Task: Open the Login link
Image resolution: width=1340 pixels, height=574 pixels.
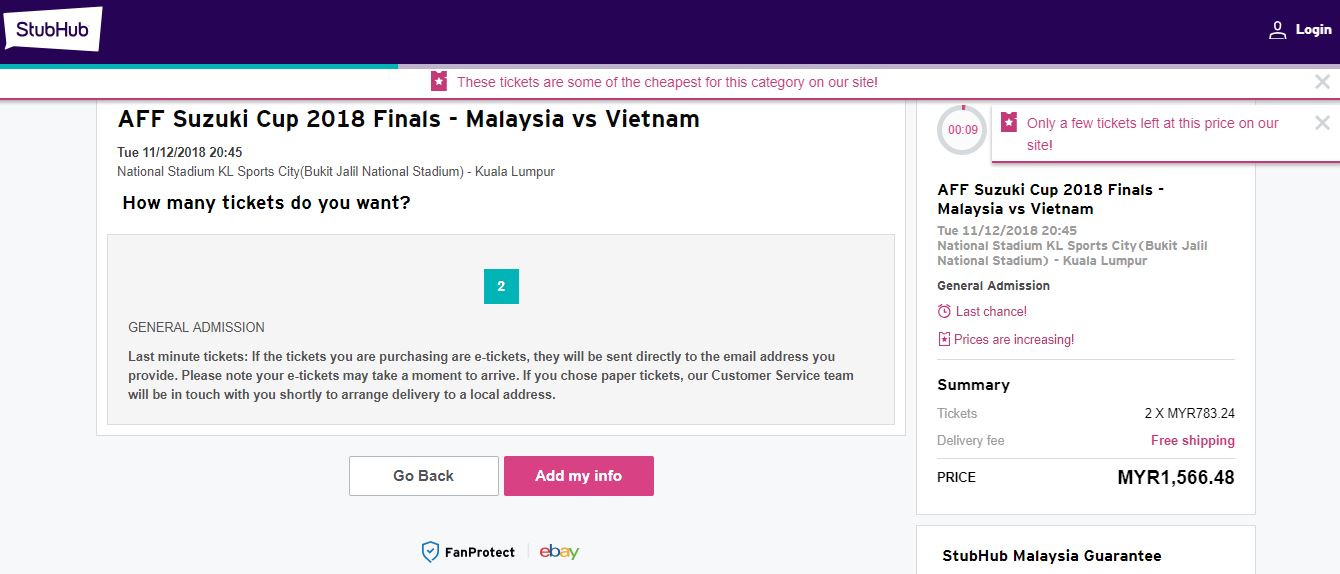Action: pos(1313,30)
